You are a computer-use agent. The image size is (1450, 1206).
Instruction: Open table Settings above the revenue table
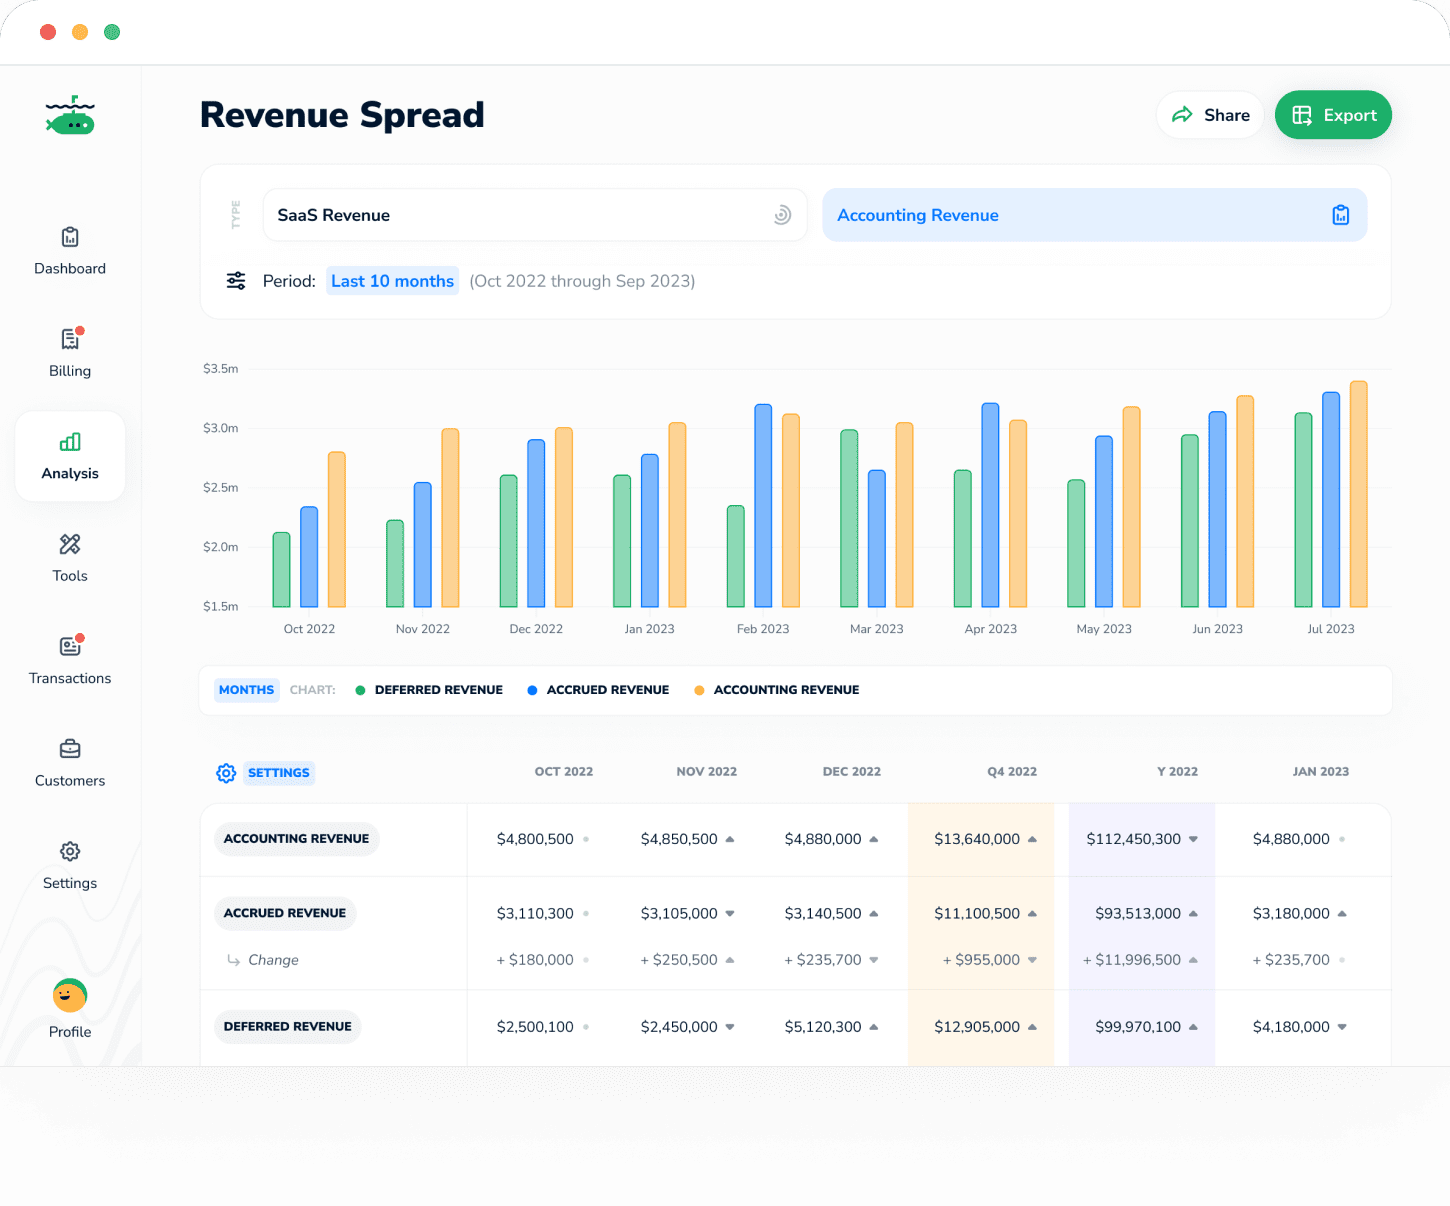point(264,772)
